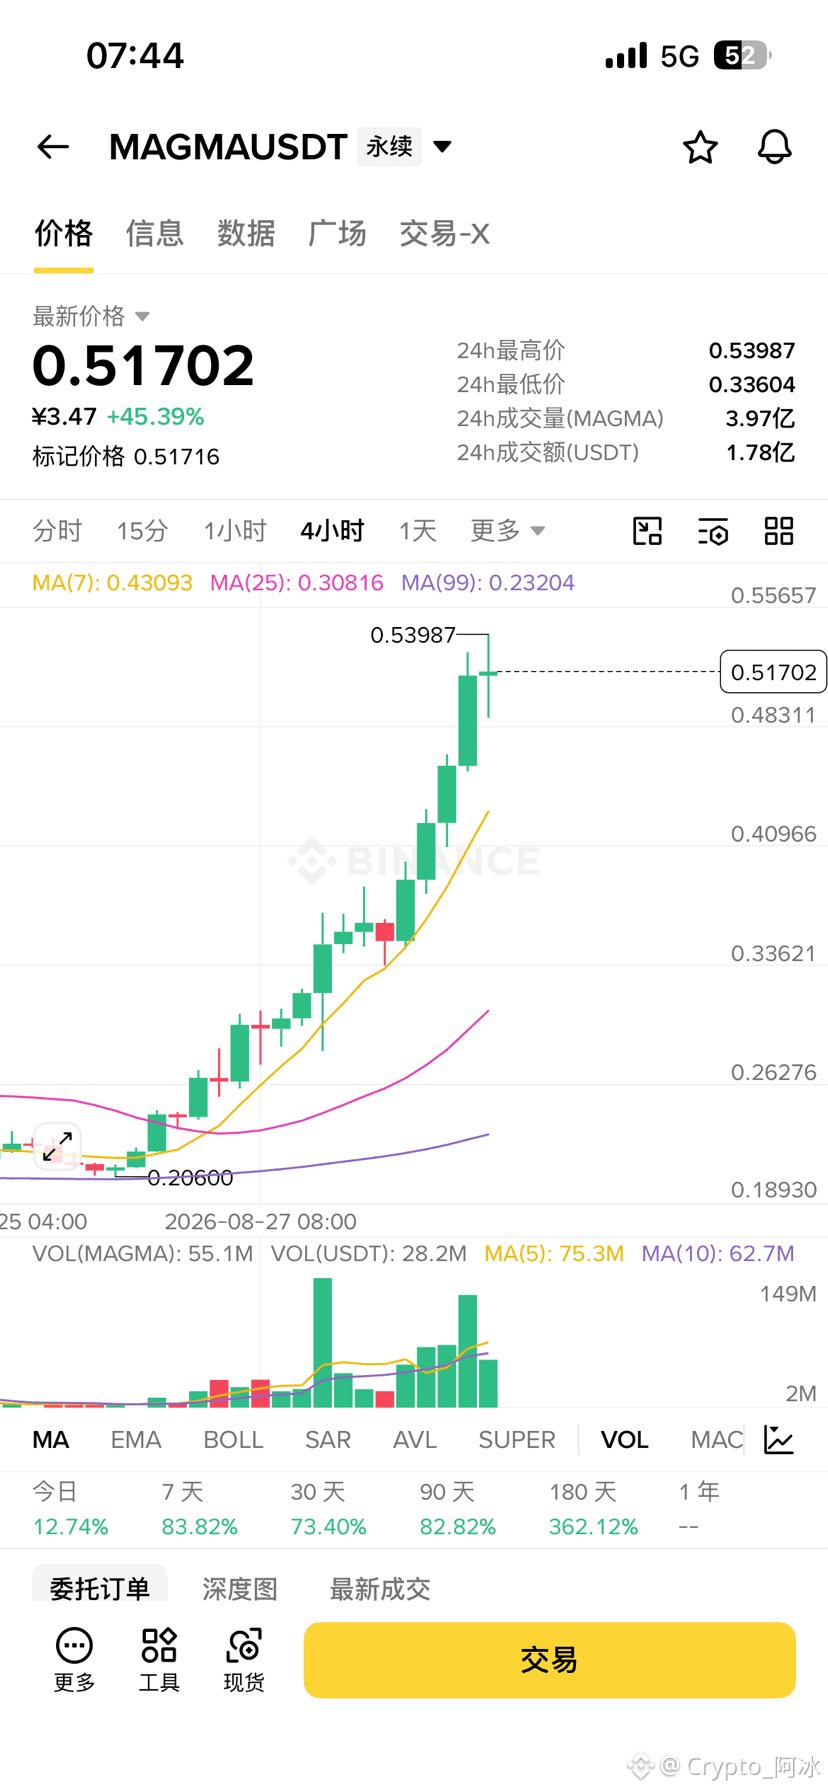The height and width of the screenshot is (1792, 828).
Task: Tap the tallest green volume bar
Action: [322, 1342]
